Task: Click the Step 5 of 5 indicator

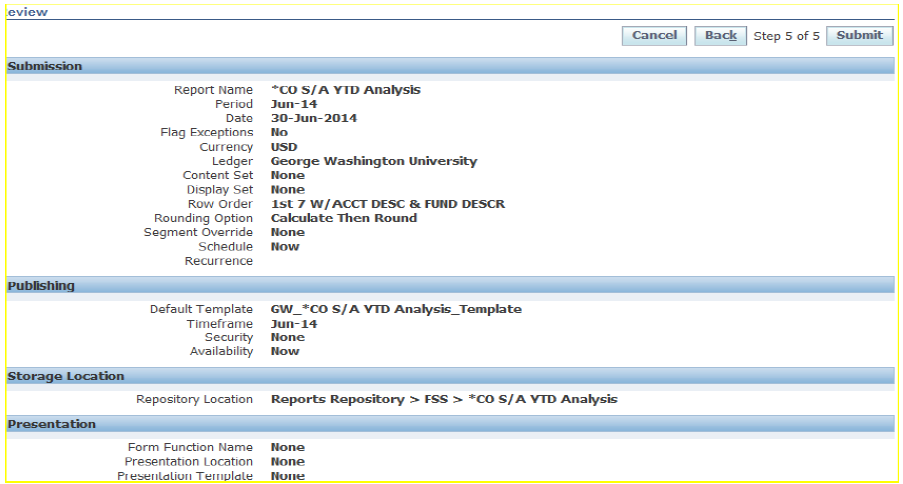Action: tap(786, 36)
